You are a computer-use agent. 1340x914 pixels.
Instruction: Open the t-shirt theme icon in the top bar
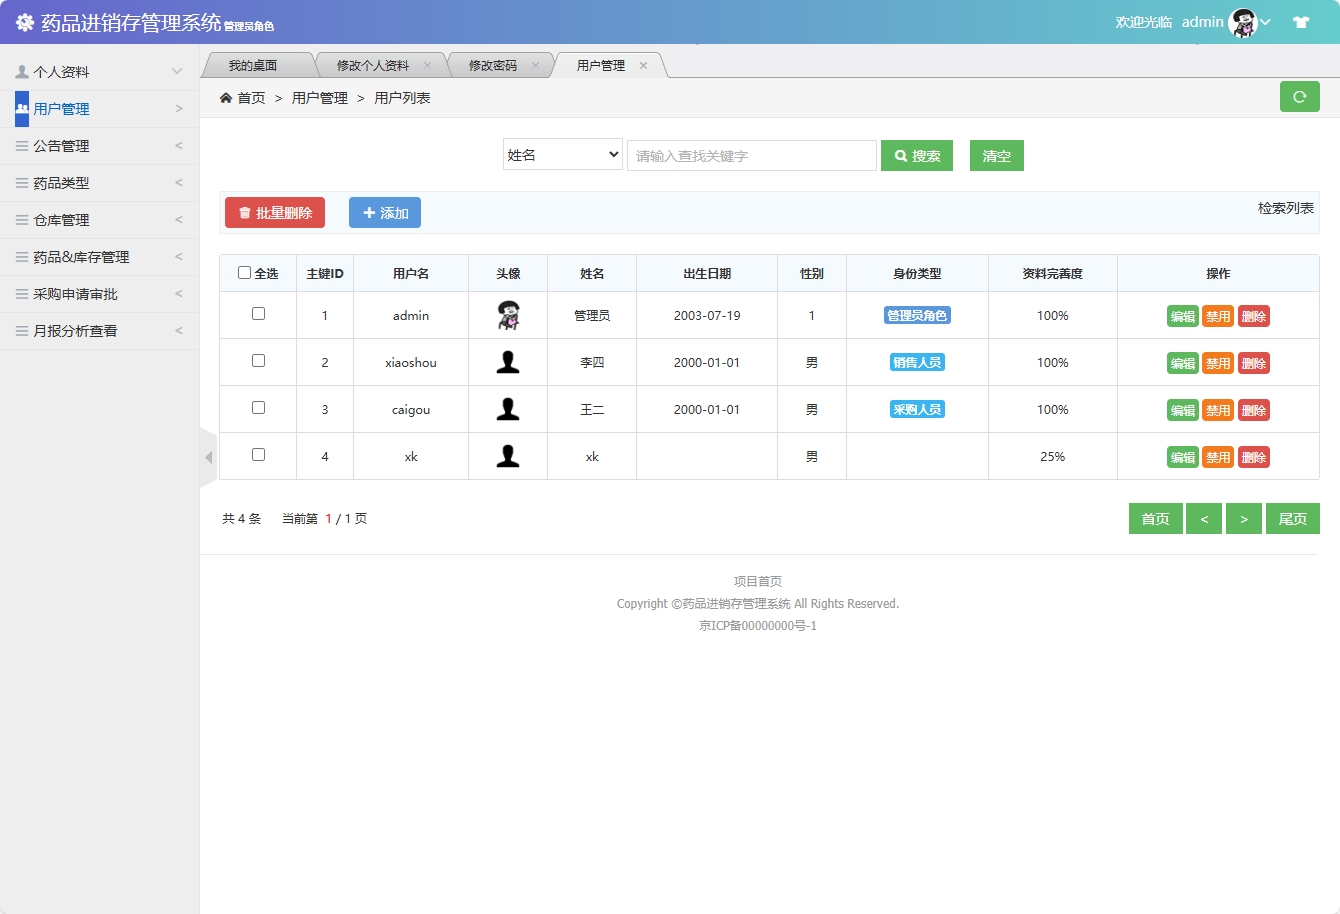[x=1301, y=20]
